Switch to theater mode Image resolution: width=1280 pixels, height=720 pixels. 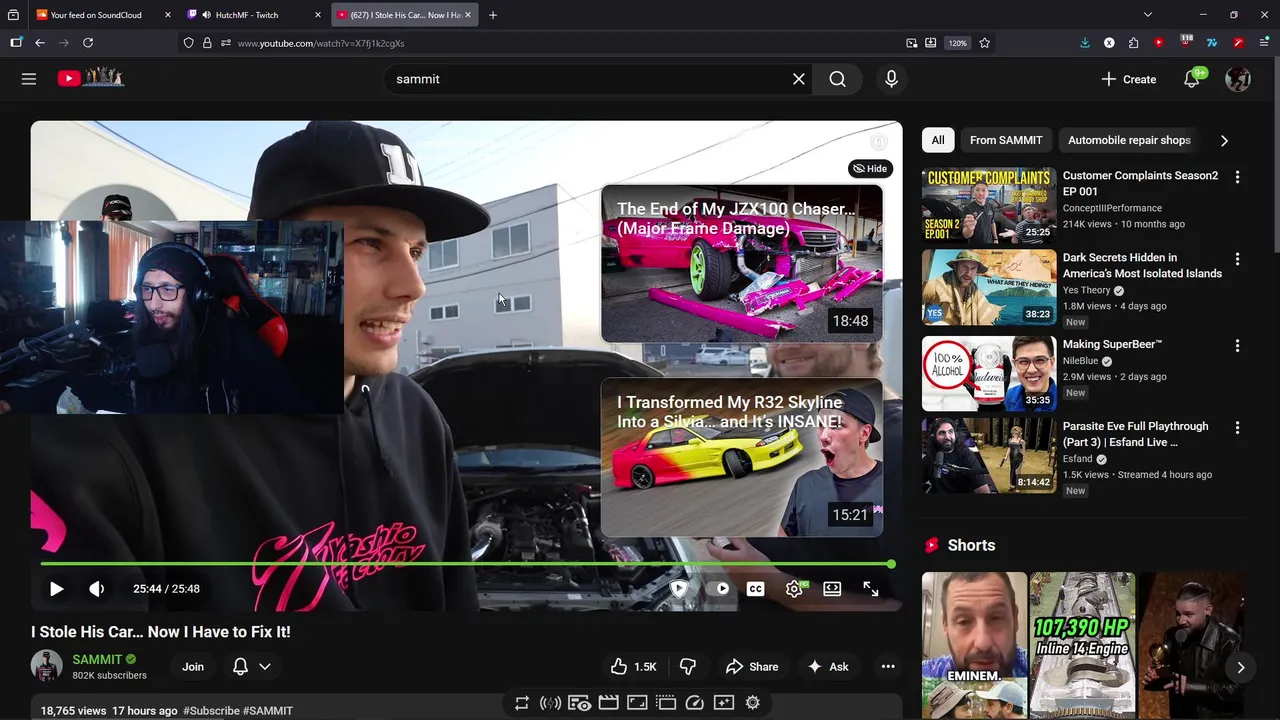pos(832,589)
